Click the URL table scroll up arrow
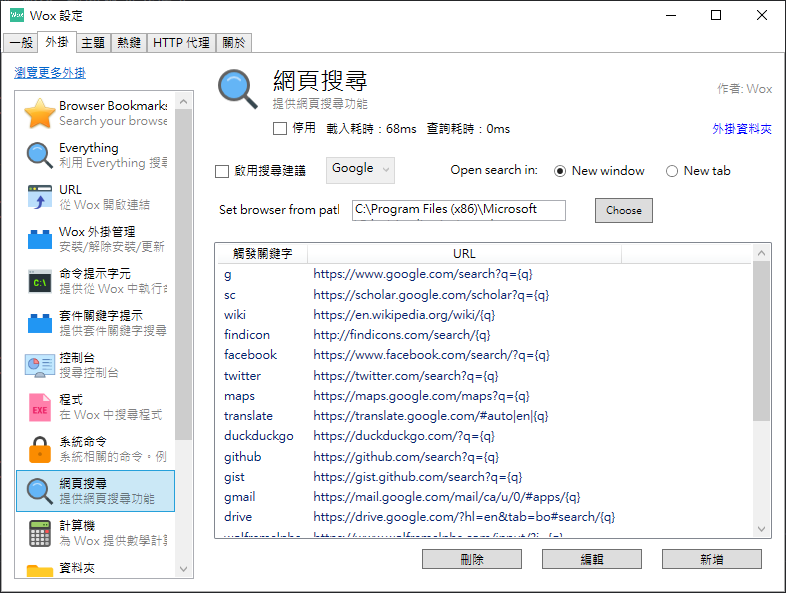This screenshot has width=786, height=593. (x=761, y=253)
